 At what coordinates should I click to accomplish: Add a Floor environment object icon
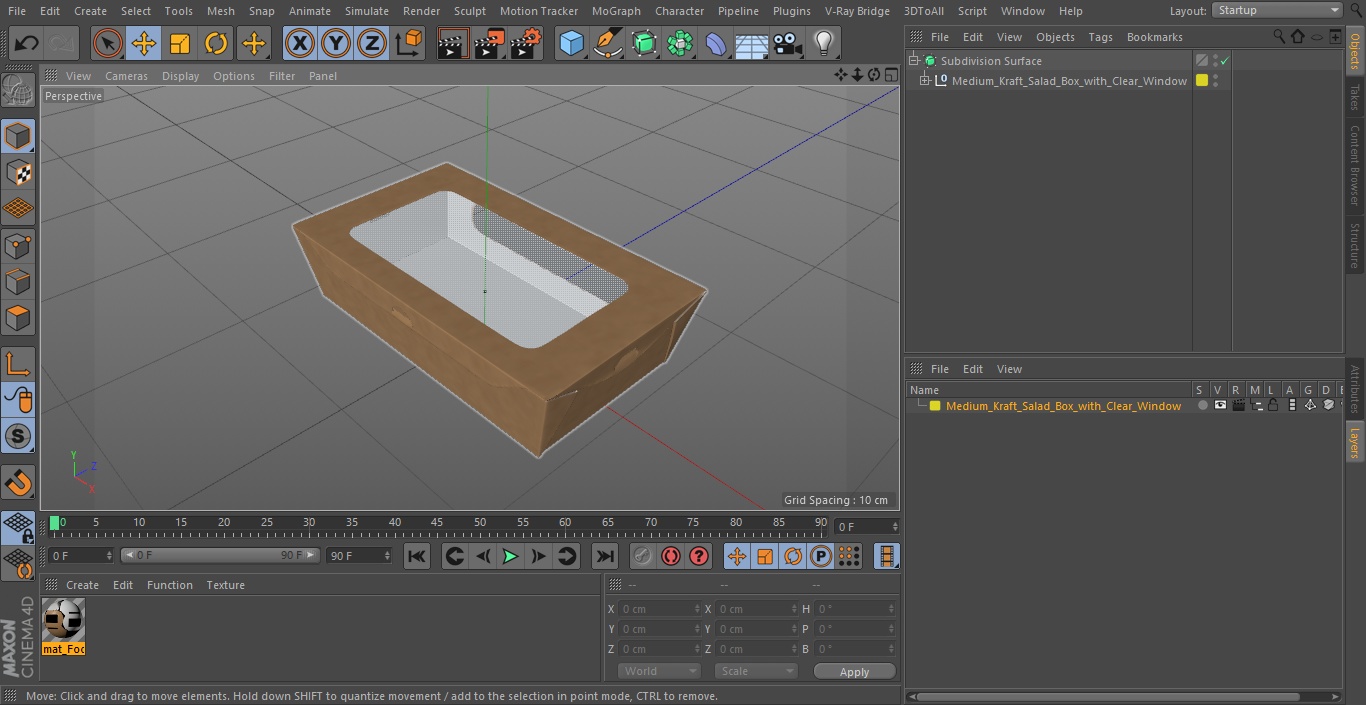tap(752, 43)
